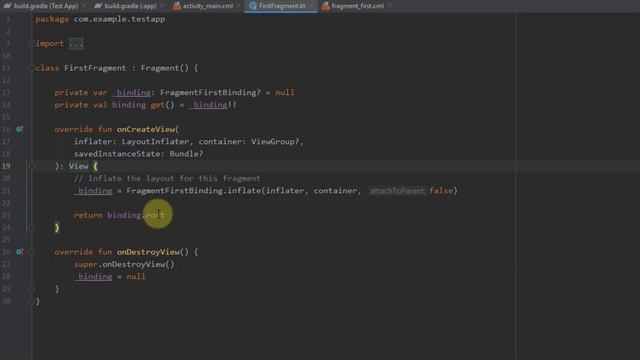Click Fragment() in the class declaration

click(164, 68)
